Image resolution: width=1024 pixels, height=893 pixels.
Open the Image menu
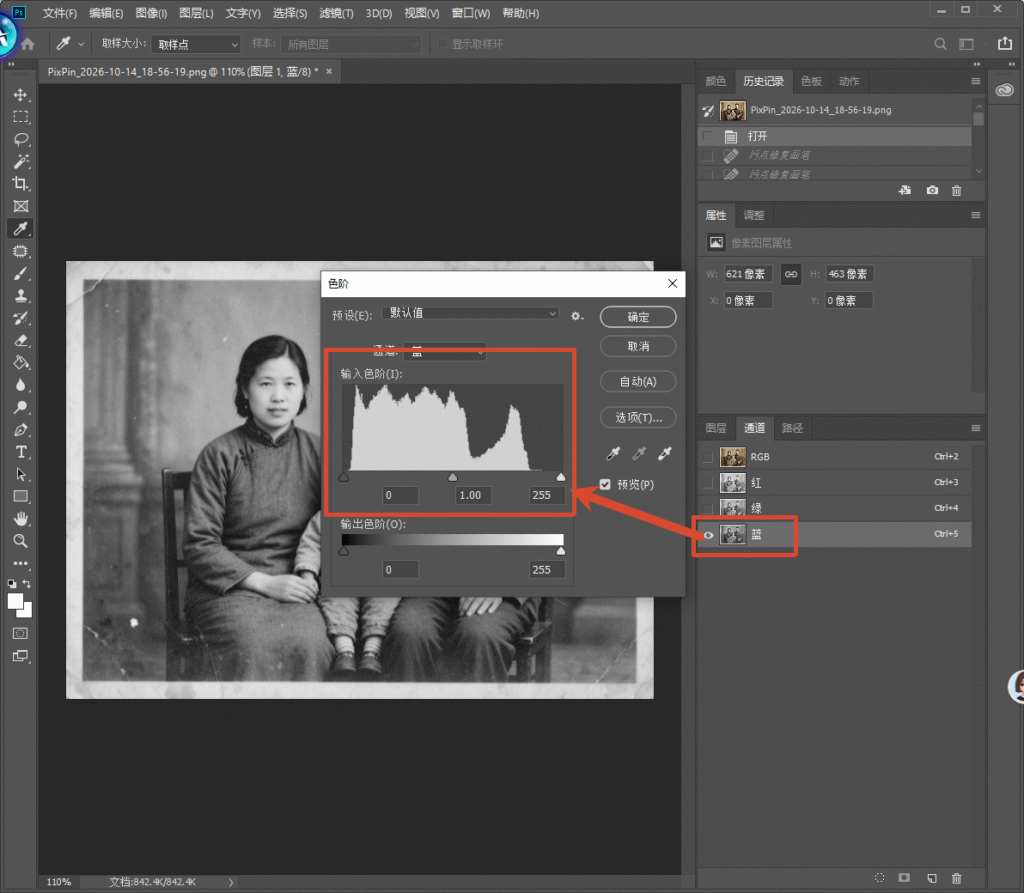coord(151,13)
